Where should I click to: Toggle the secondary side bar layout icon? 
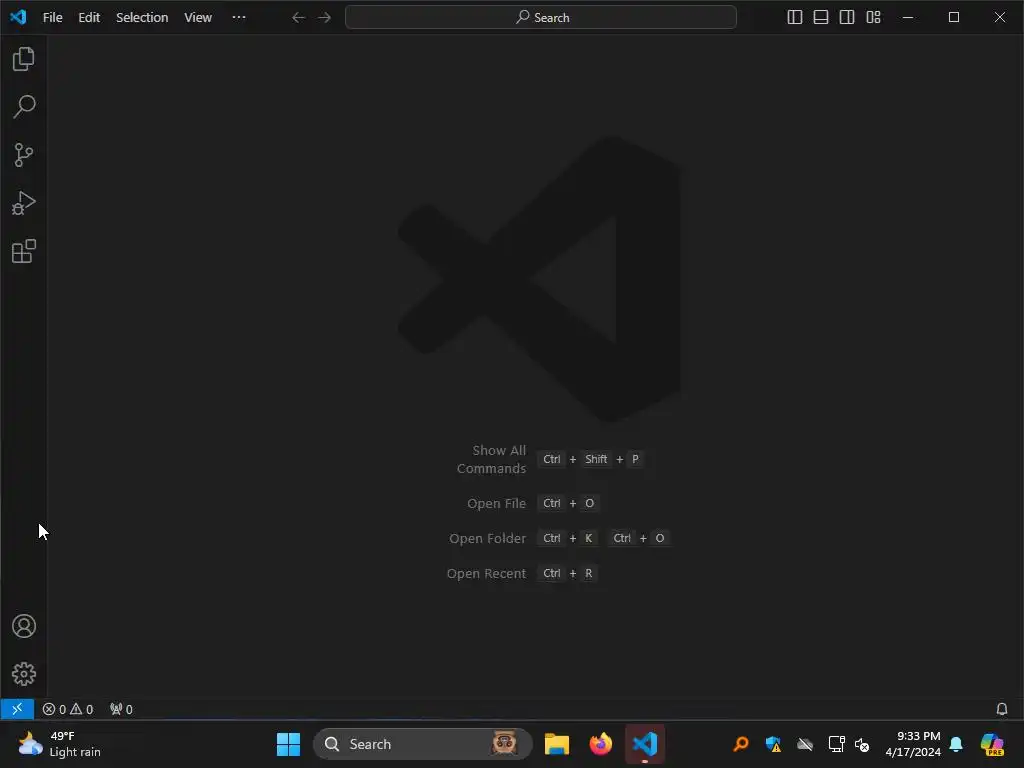pyautogui.click(x=847, y=17)
